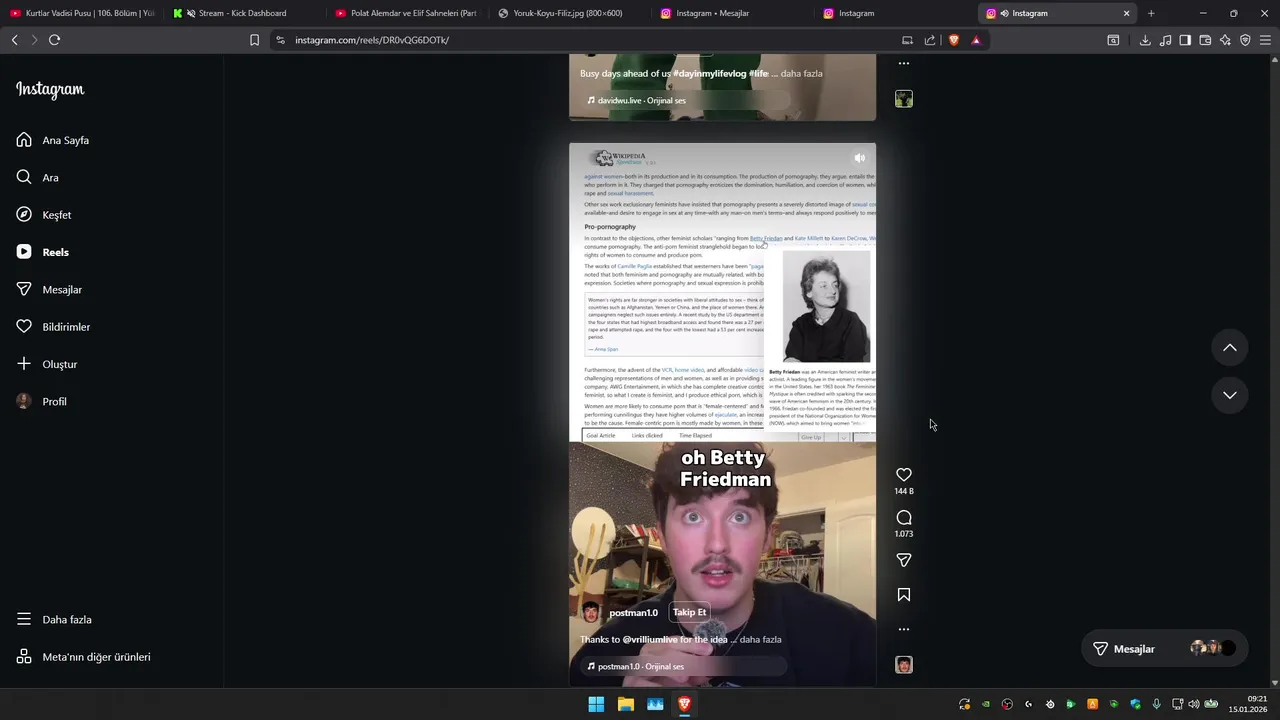Viewport: 1280px width, 720px height.
Task: Open more options for postman1.0 reel
Action: tap(904, 629)
